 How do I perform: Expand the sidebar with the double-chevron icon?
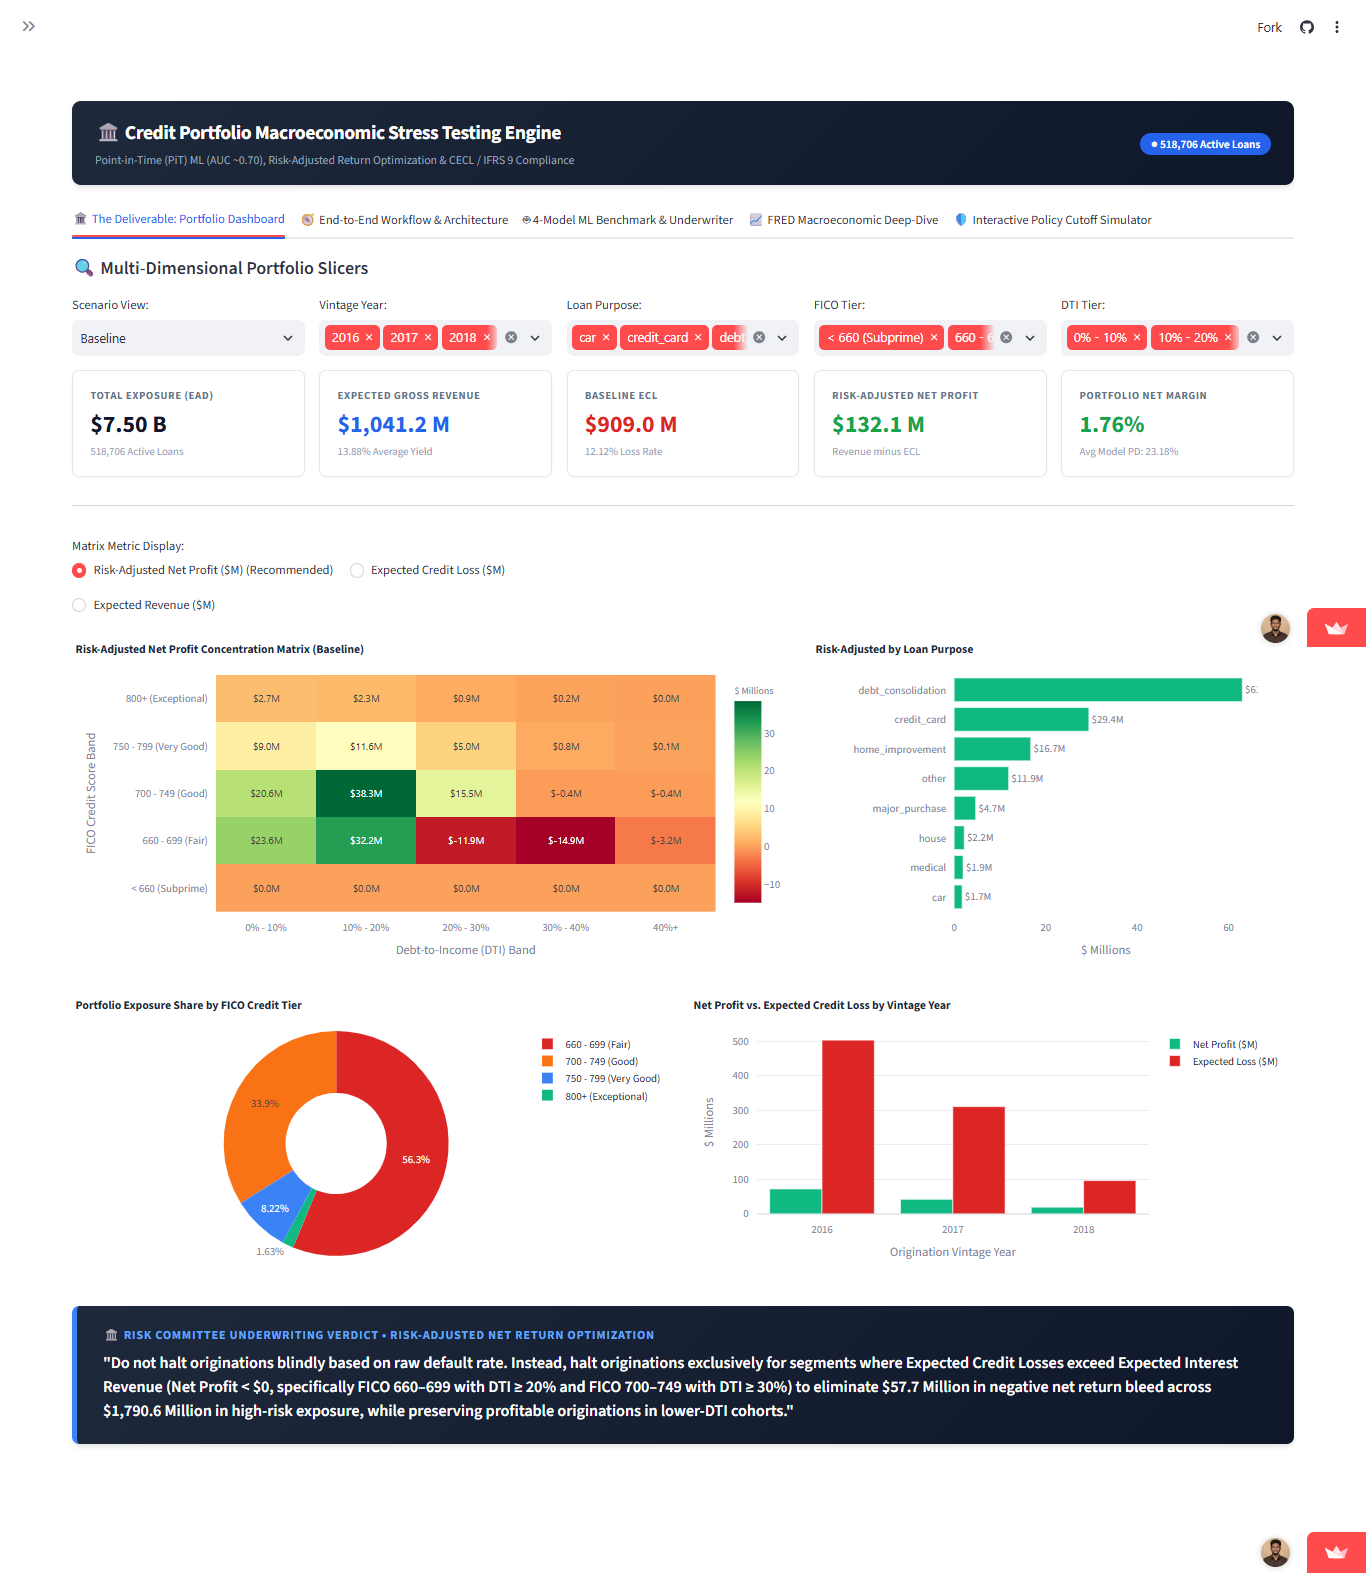pyautogui.click(x=29, y=26)
